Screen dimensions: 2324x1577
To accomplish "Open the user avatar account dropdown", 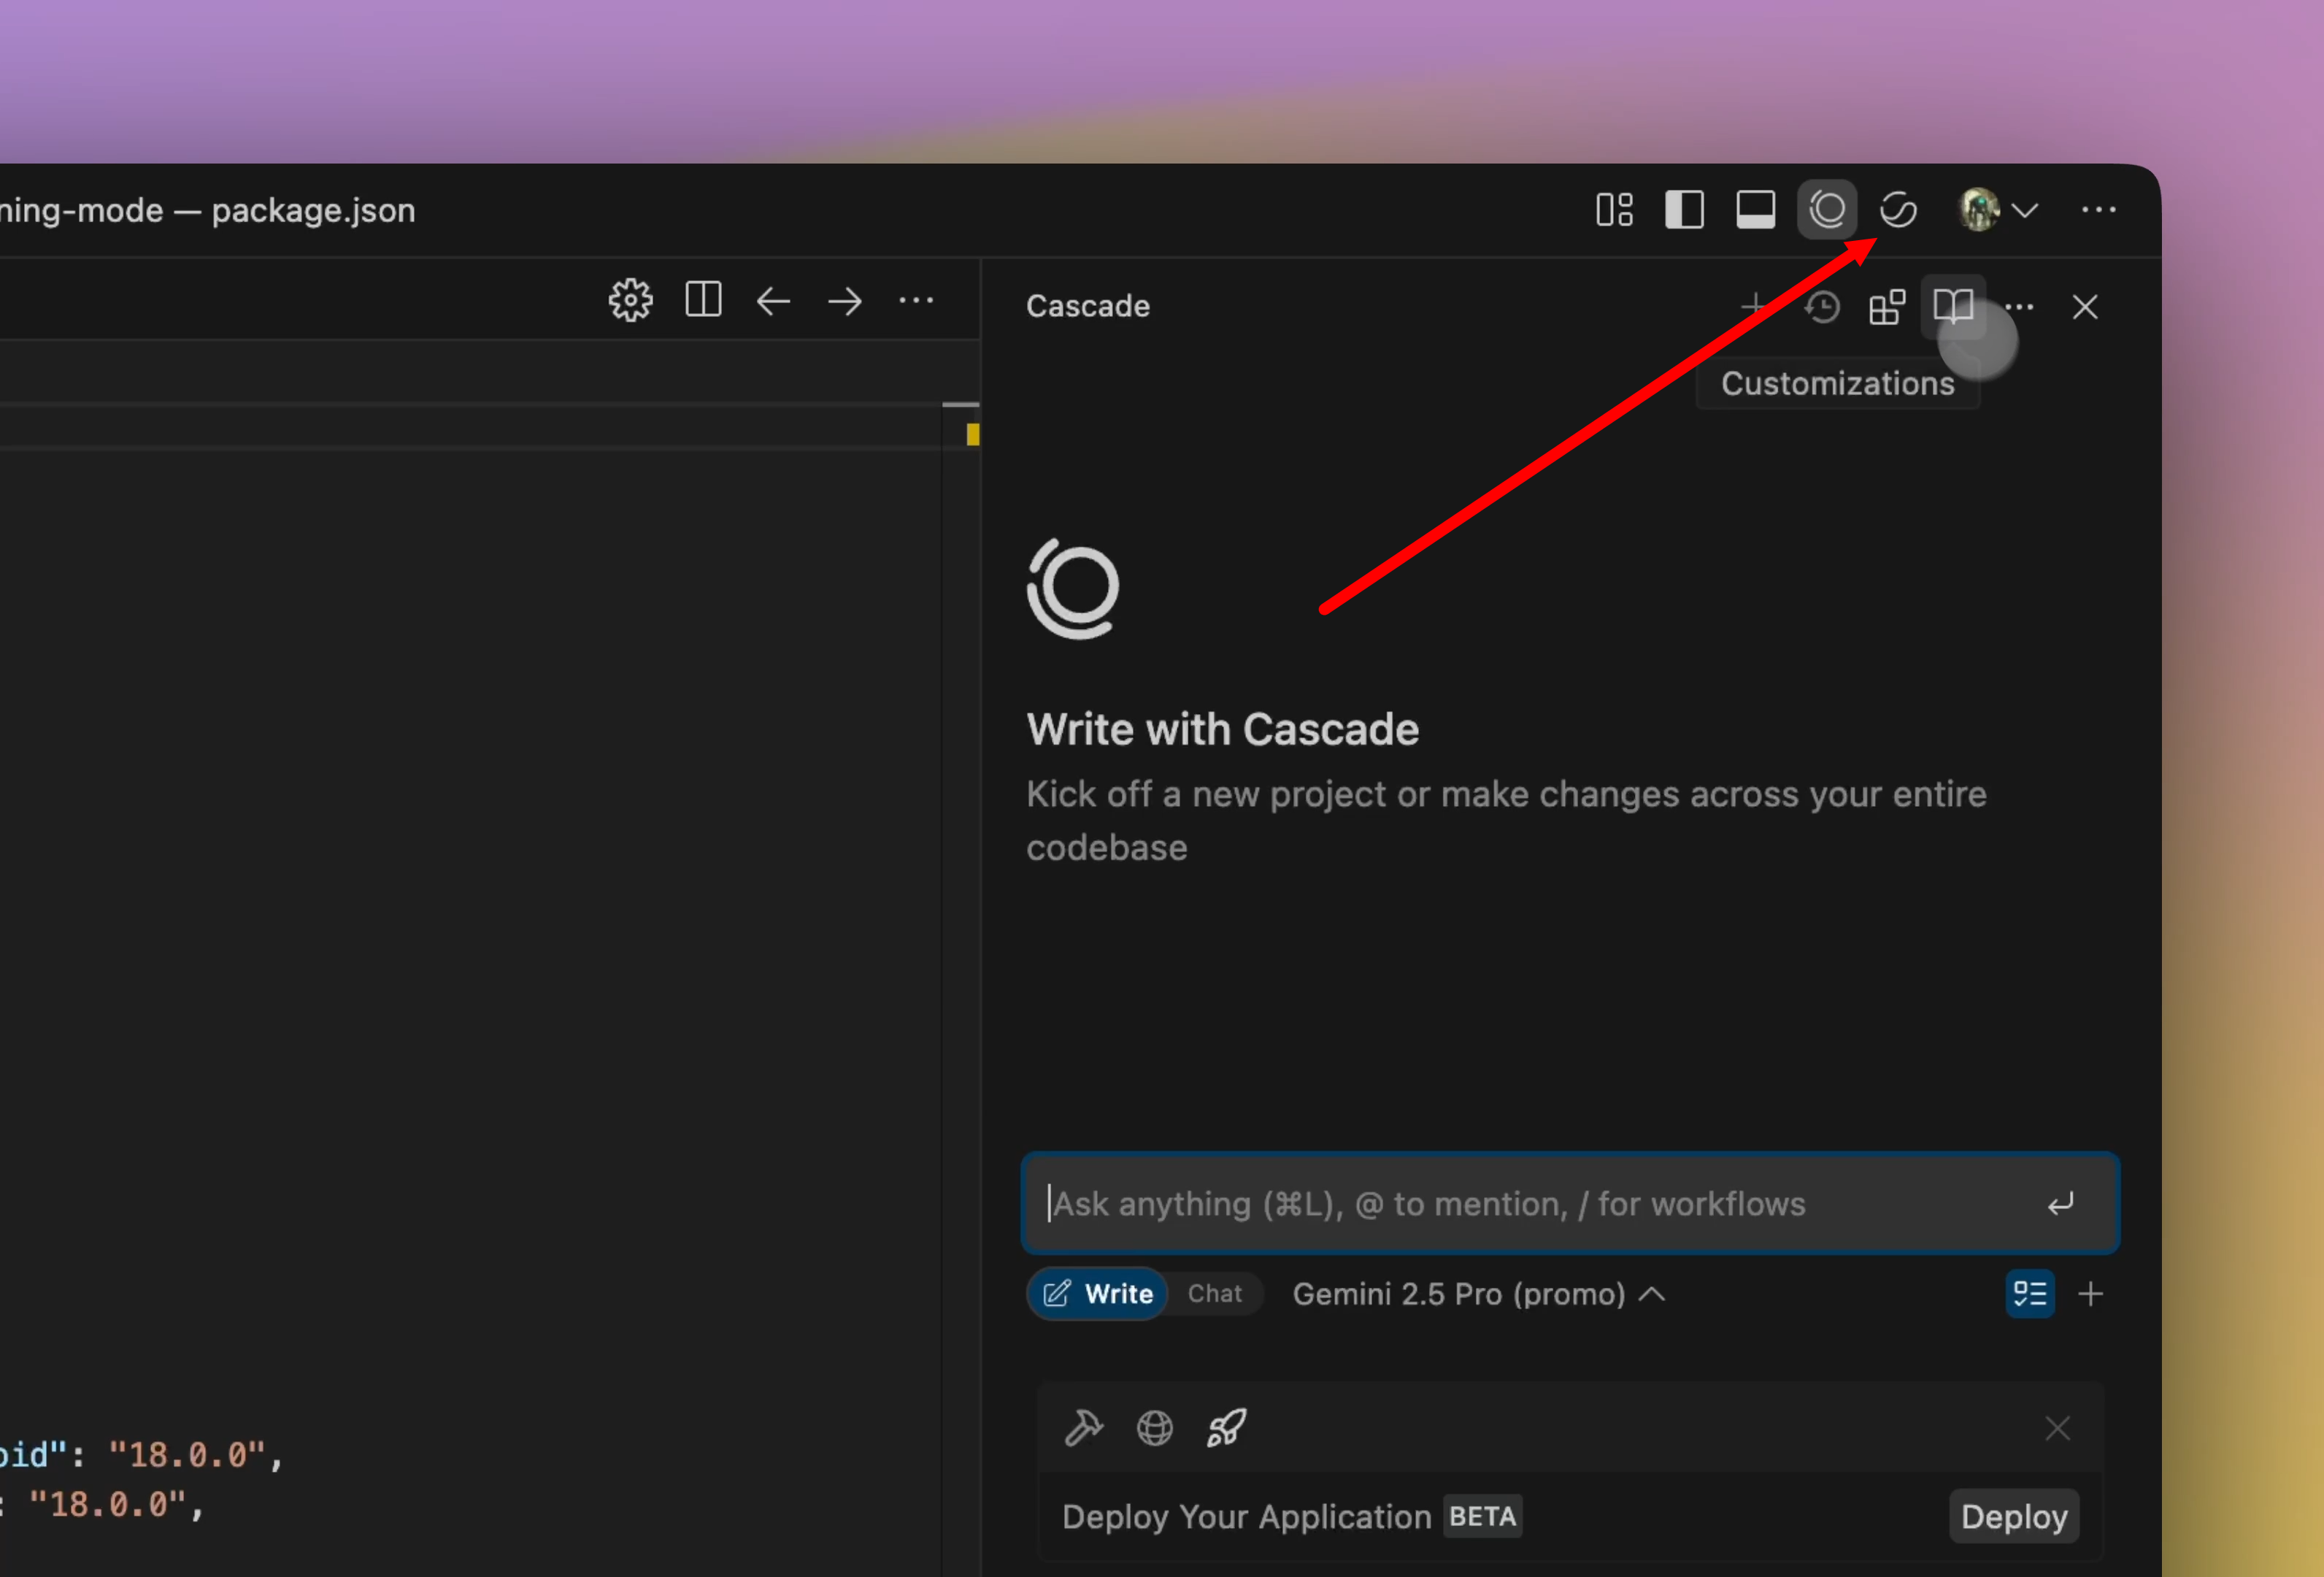I will point(1997,210).
